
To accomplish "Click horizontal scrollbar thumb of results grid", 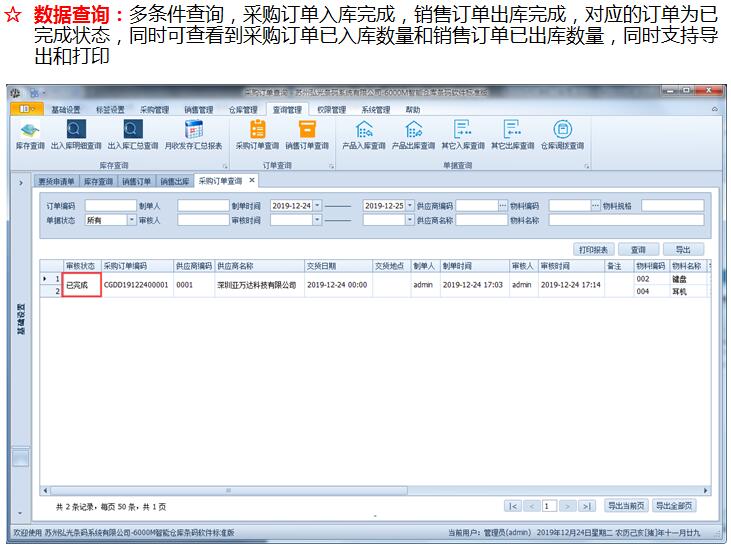I will click(x=229, y=491).
